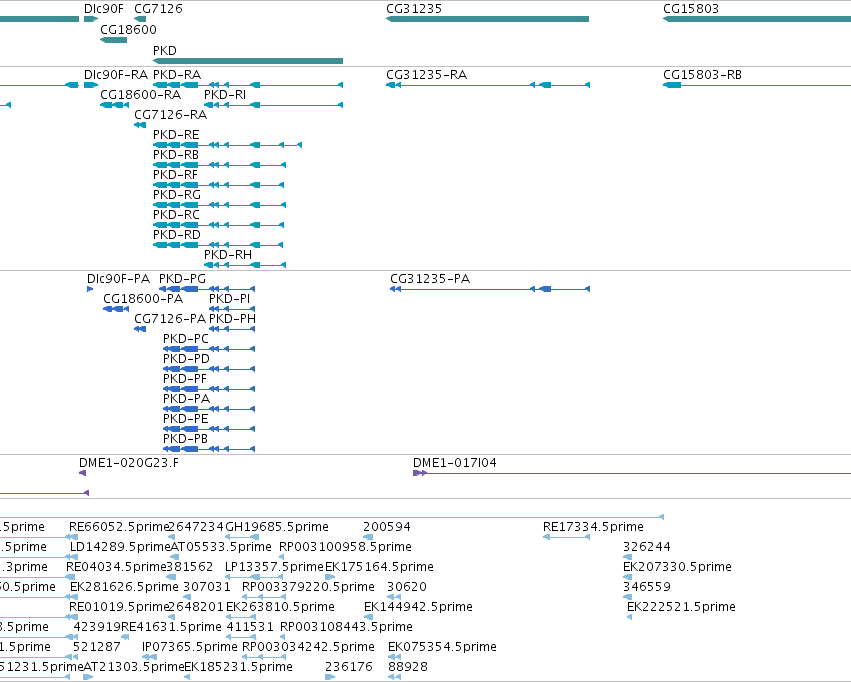
Task: Select the DME1-017I04 label
Action: tap(455, 463)
